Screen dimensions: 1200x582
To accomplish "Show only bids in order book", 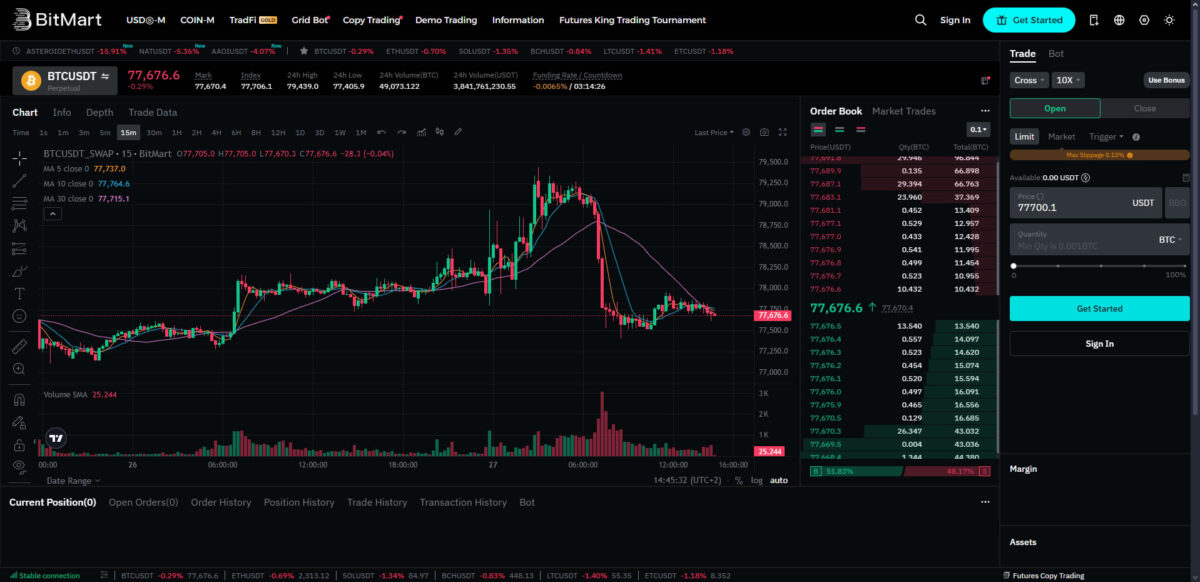I will (x=839, y=129).
